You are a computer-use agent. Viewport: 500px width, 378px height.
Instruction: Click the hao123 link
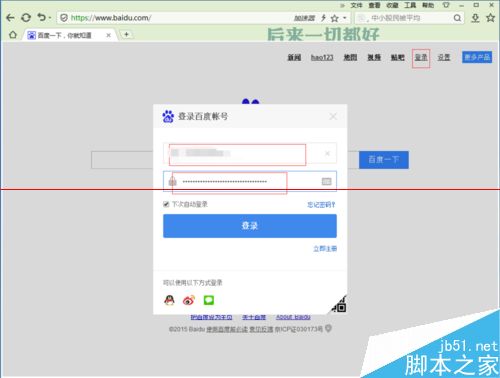[x=322, y=57]
